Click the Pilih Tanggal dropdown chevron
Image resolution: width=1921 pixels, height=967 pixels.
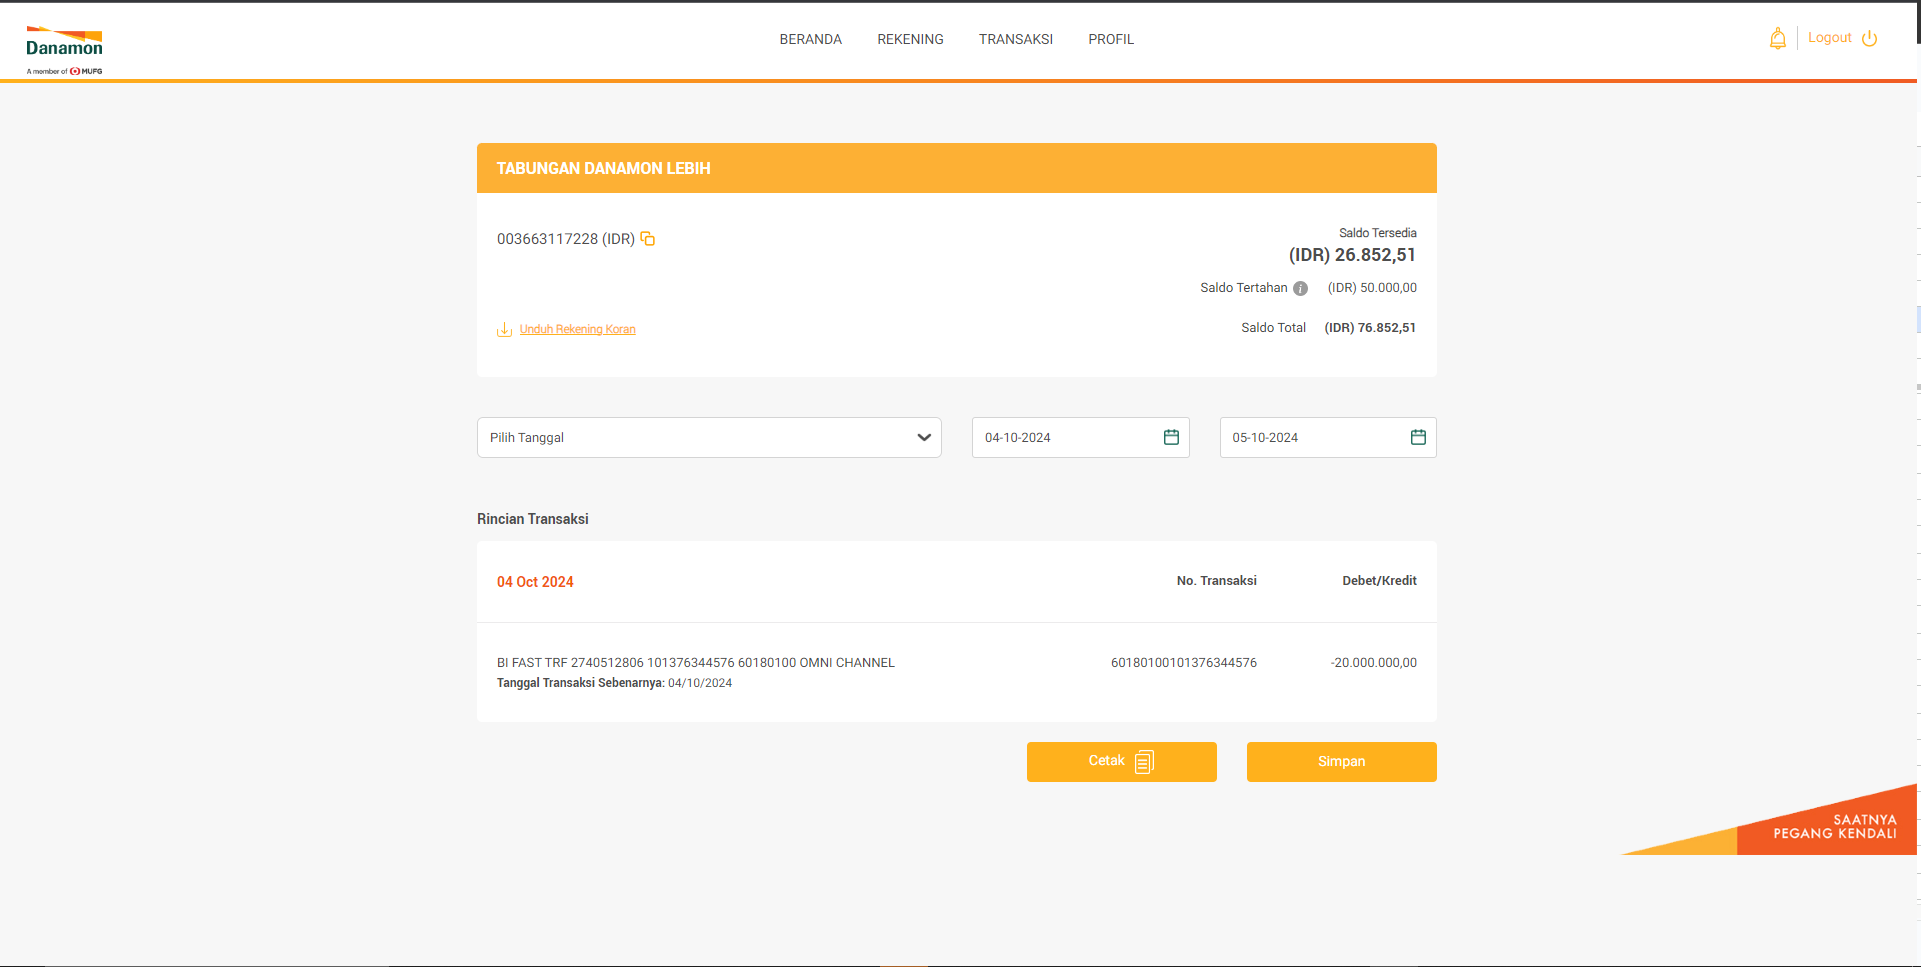[x=924, y=437]
